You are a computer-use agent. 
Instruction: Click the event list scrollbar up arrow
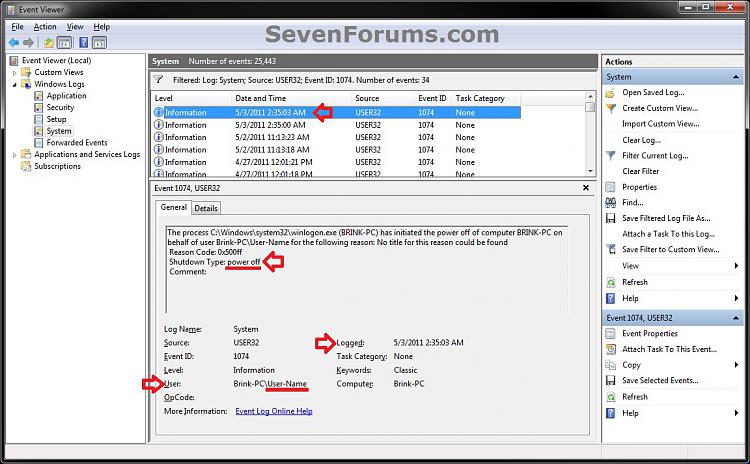coord(590,96)
